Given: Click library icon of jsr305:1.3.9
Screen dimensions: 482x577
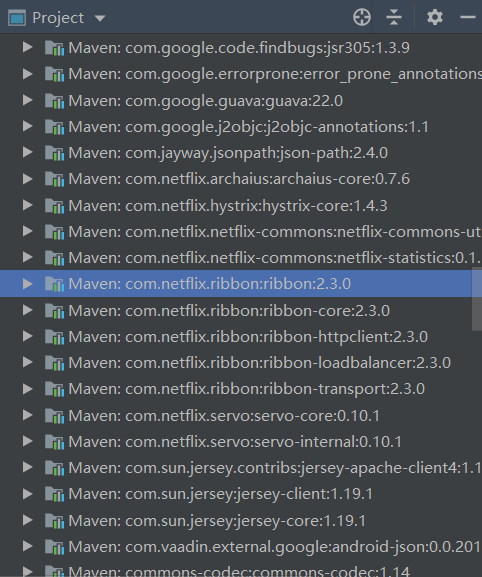Looking at the screenshot, I should point(54,48).
